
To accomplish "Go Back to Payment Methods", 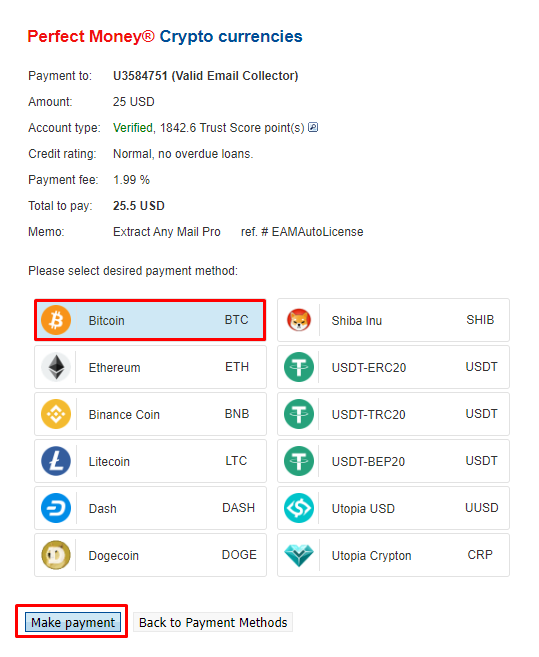I will pos(213,622).
